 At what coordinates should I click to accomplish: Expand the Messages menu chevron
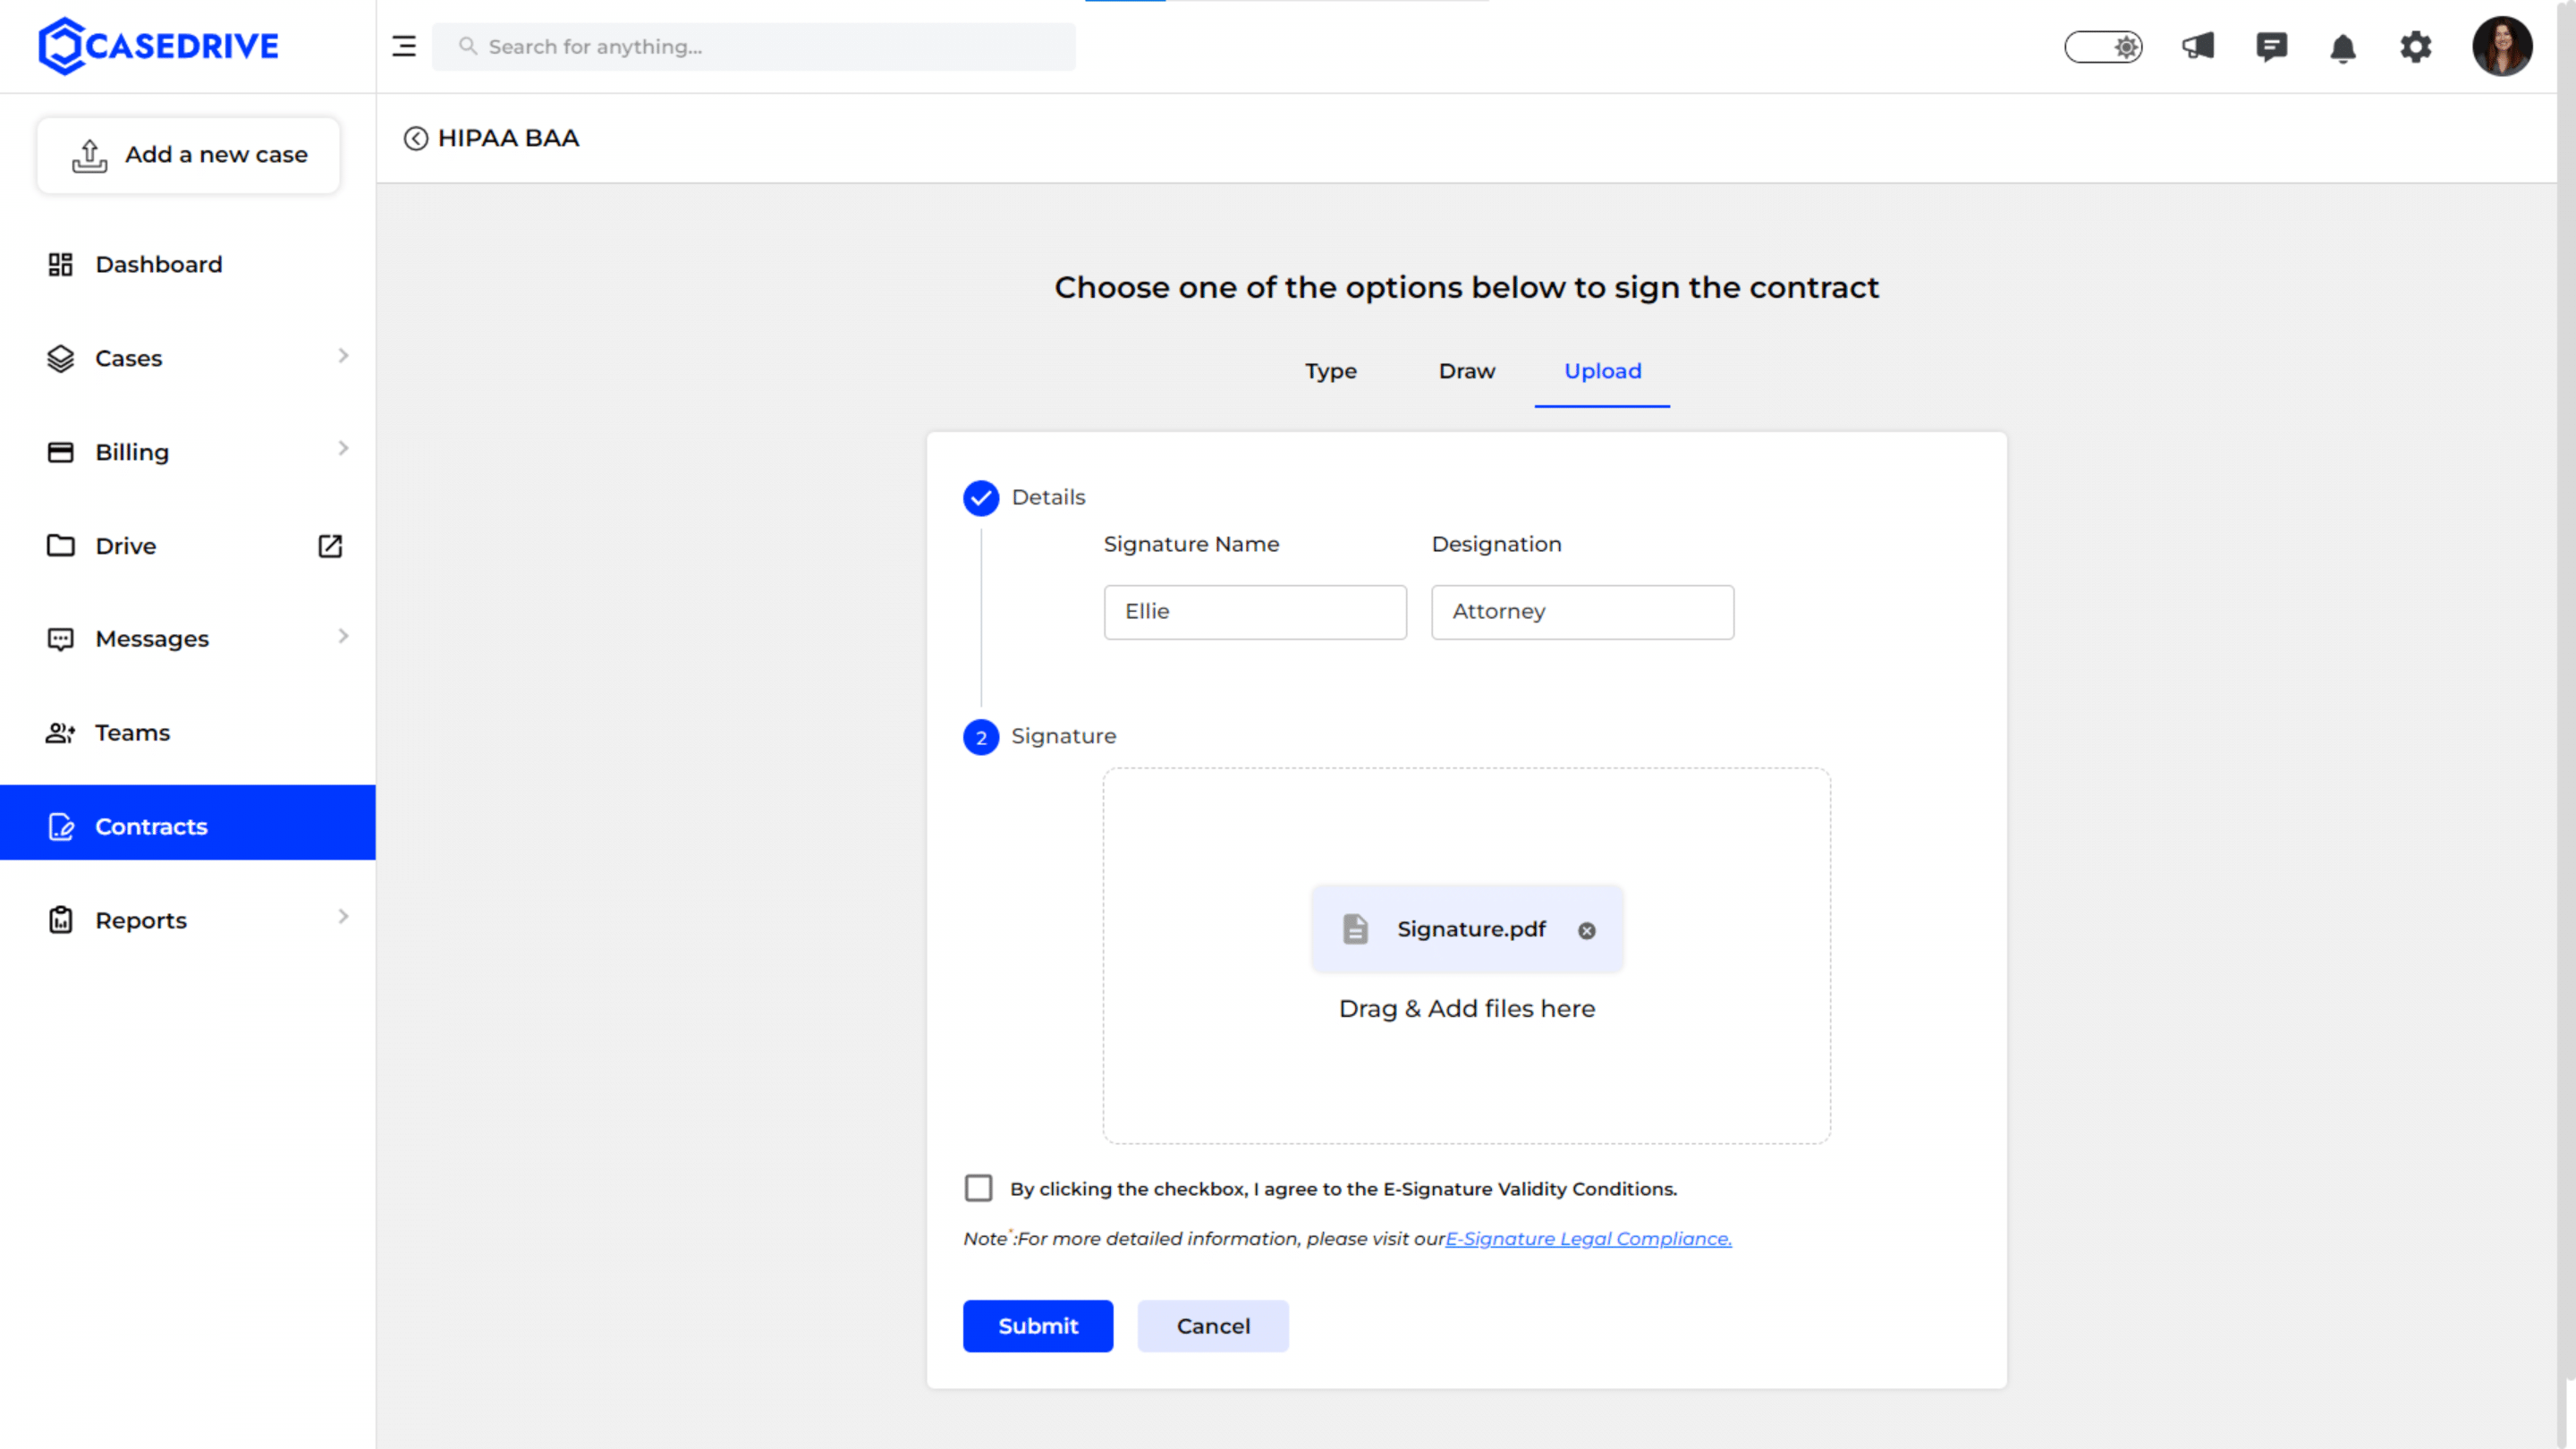tap(343, 636)
